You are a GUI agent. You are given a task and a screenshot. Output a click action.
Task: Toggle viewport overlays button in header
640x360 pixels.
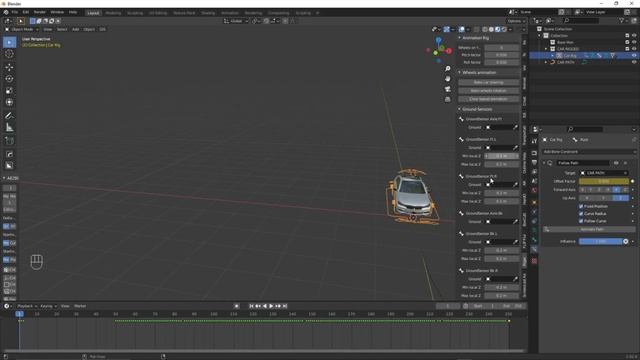[x=461, y=29]
